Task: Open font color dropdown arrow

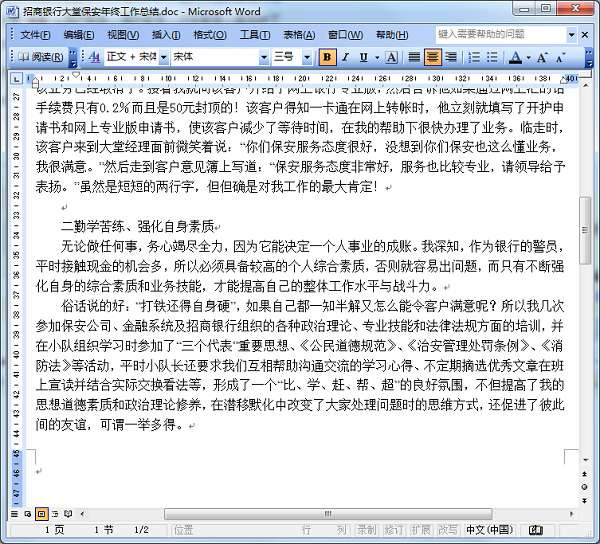Action: (x=528, y=58)
